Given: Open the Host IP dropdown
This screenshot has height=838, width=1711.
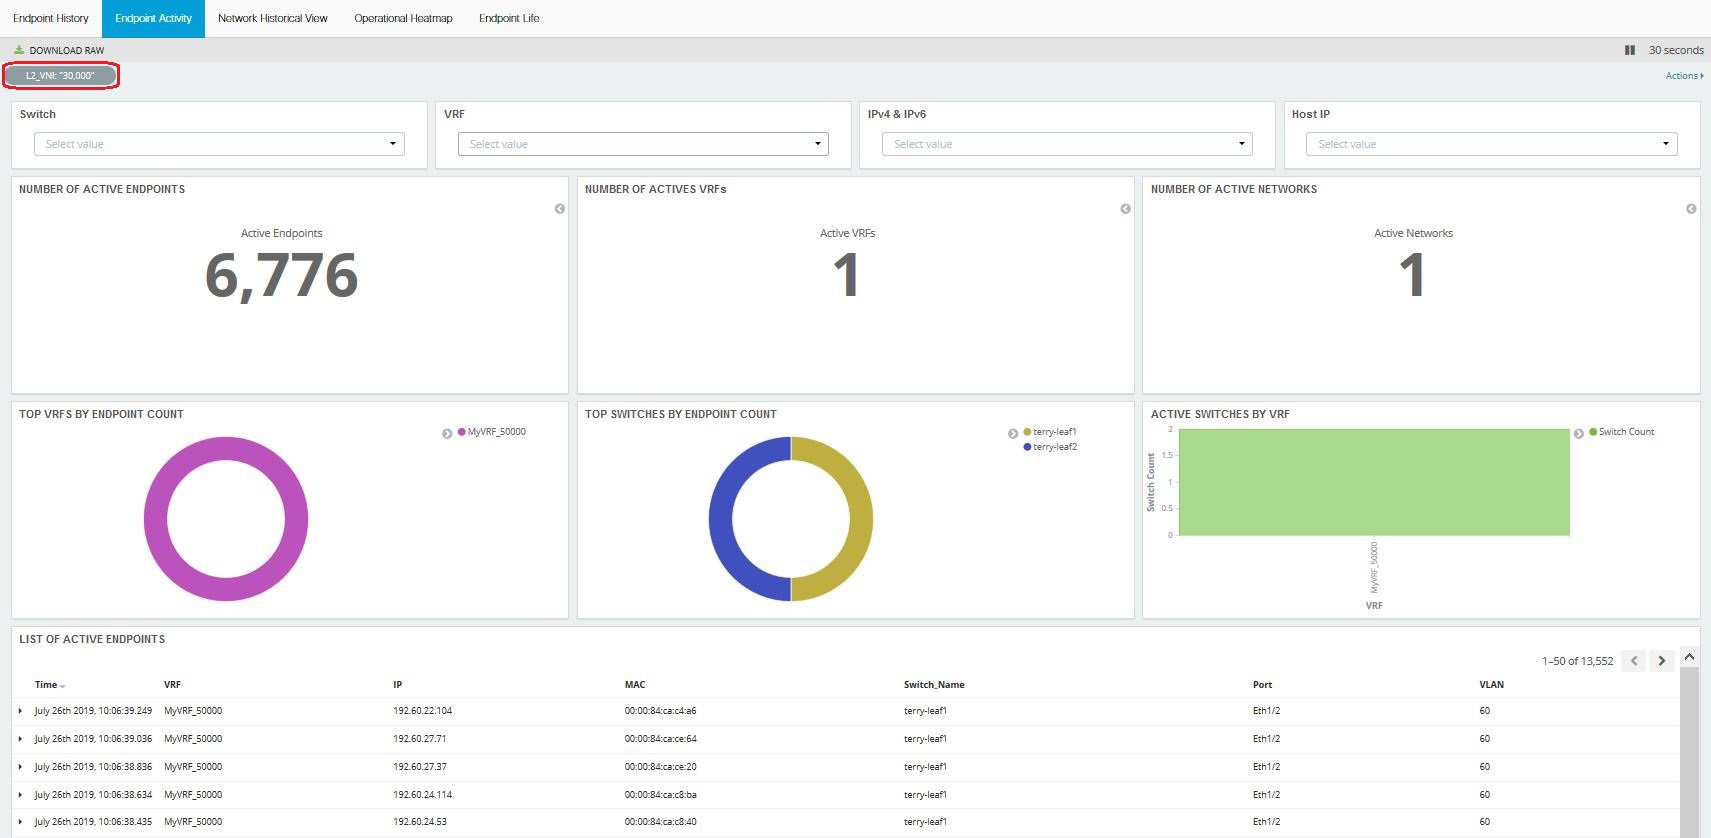Looking at the screenshot, I should pyautogui.click(x=1491, y=144).
